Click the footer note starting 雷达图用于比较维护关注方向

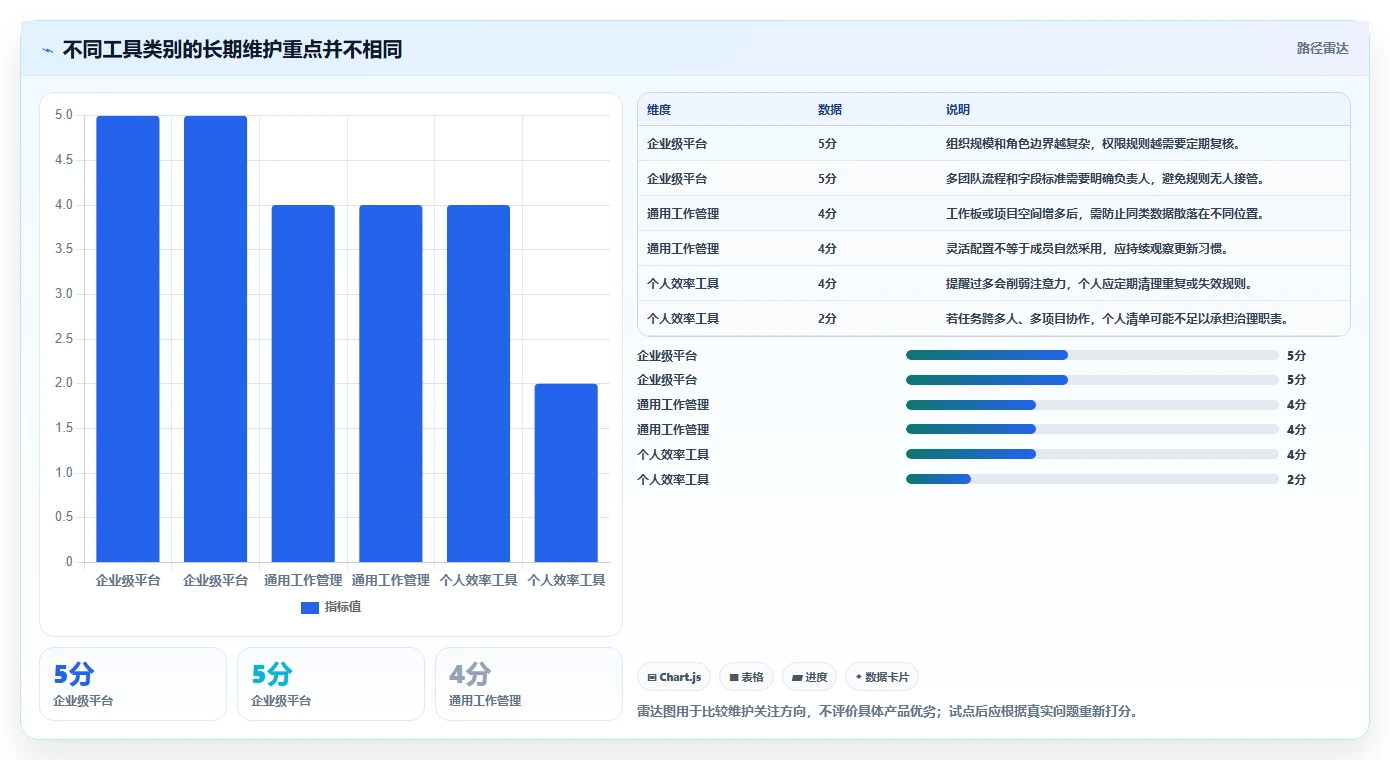888,712
